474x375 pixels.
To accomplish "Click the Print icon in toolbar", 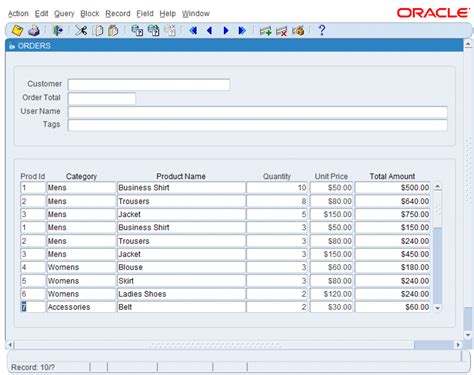I will pyautogui.click(x=34, y=31).
